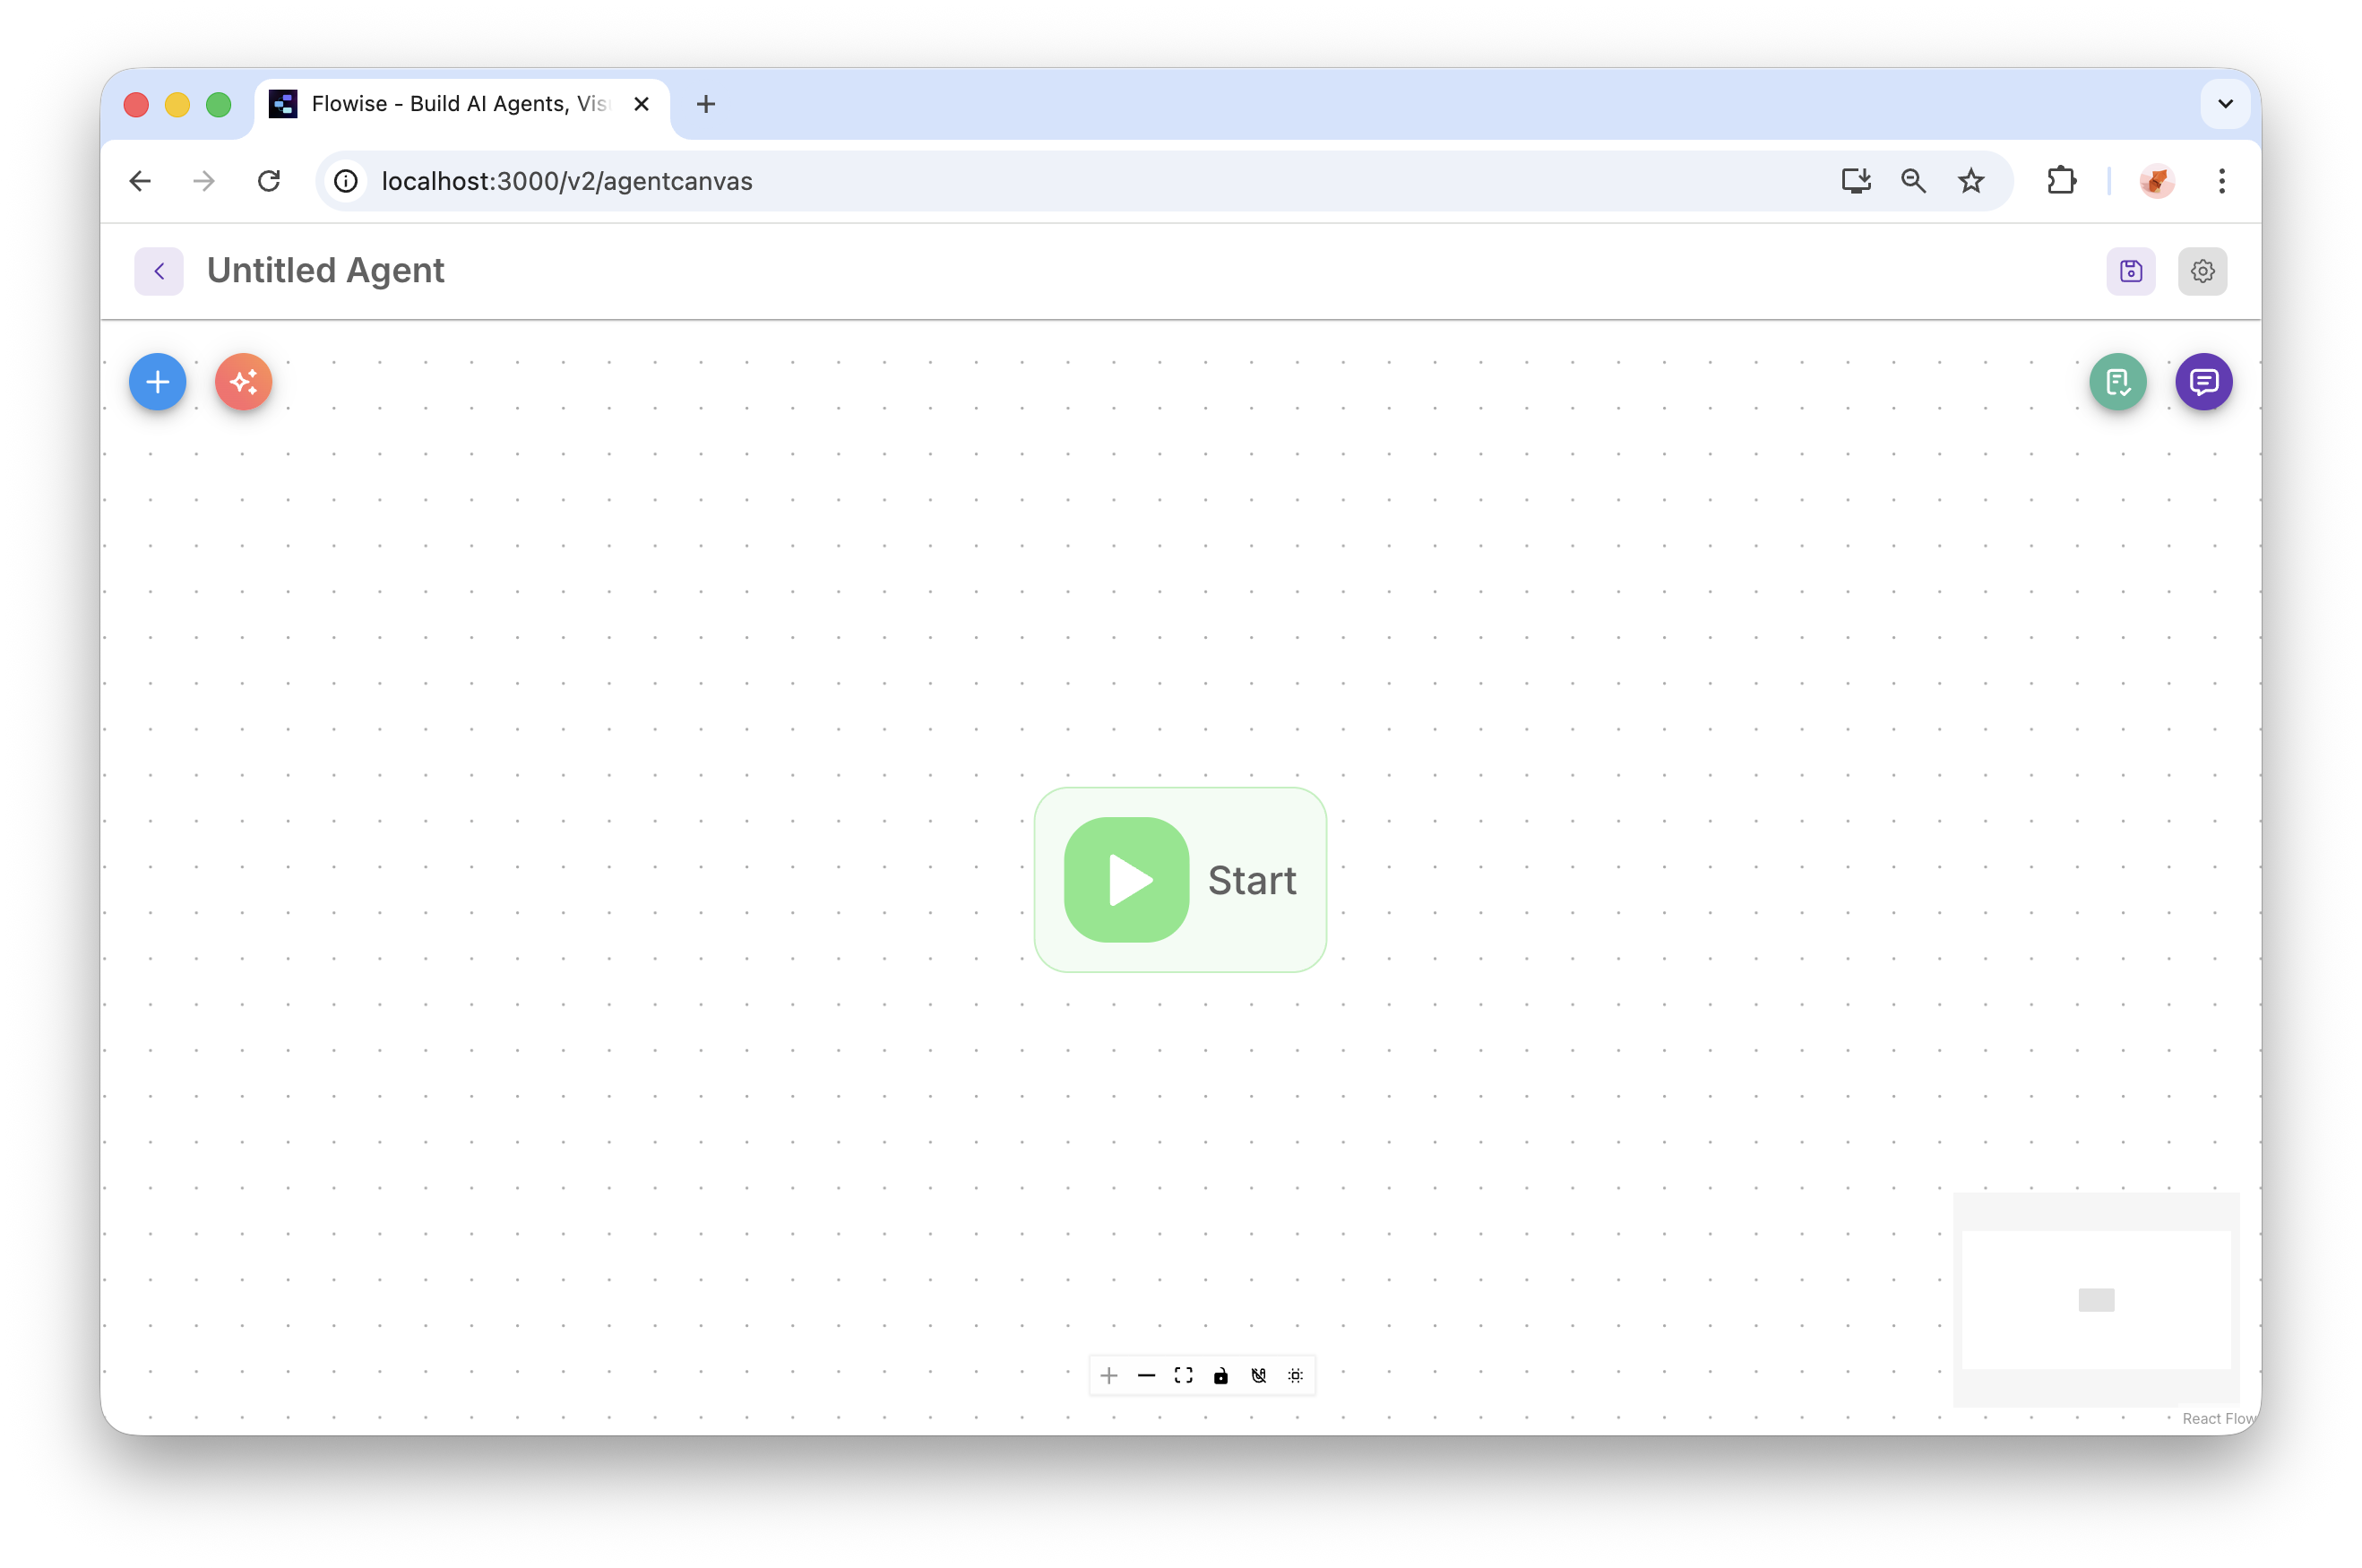Image resolution: width=2362 pixels, height=1568 pixels.
Task: Zoom in with canvas plus control
Action: (x=1108, y=1376)
